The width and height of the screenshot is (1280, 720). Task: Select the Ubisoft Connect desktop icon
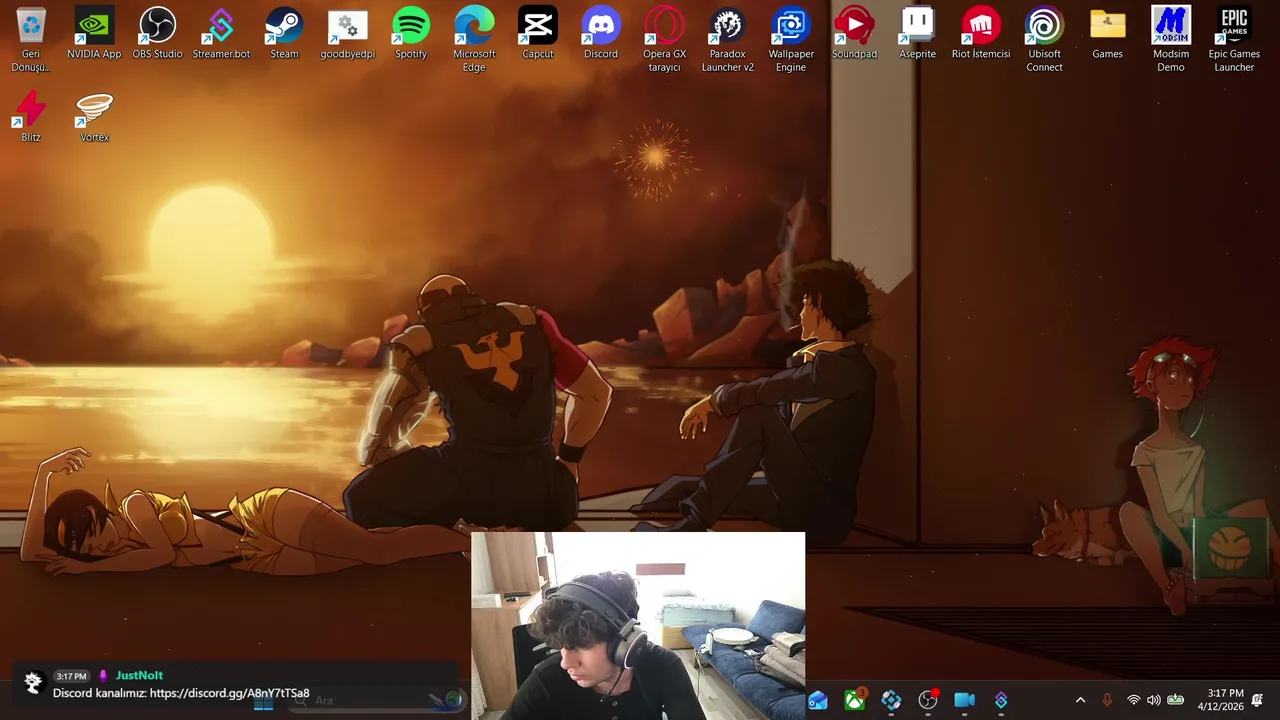pos(1044,40)
